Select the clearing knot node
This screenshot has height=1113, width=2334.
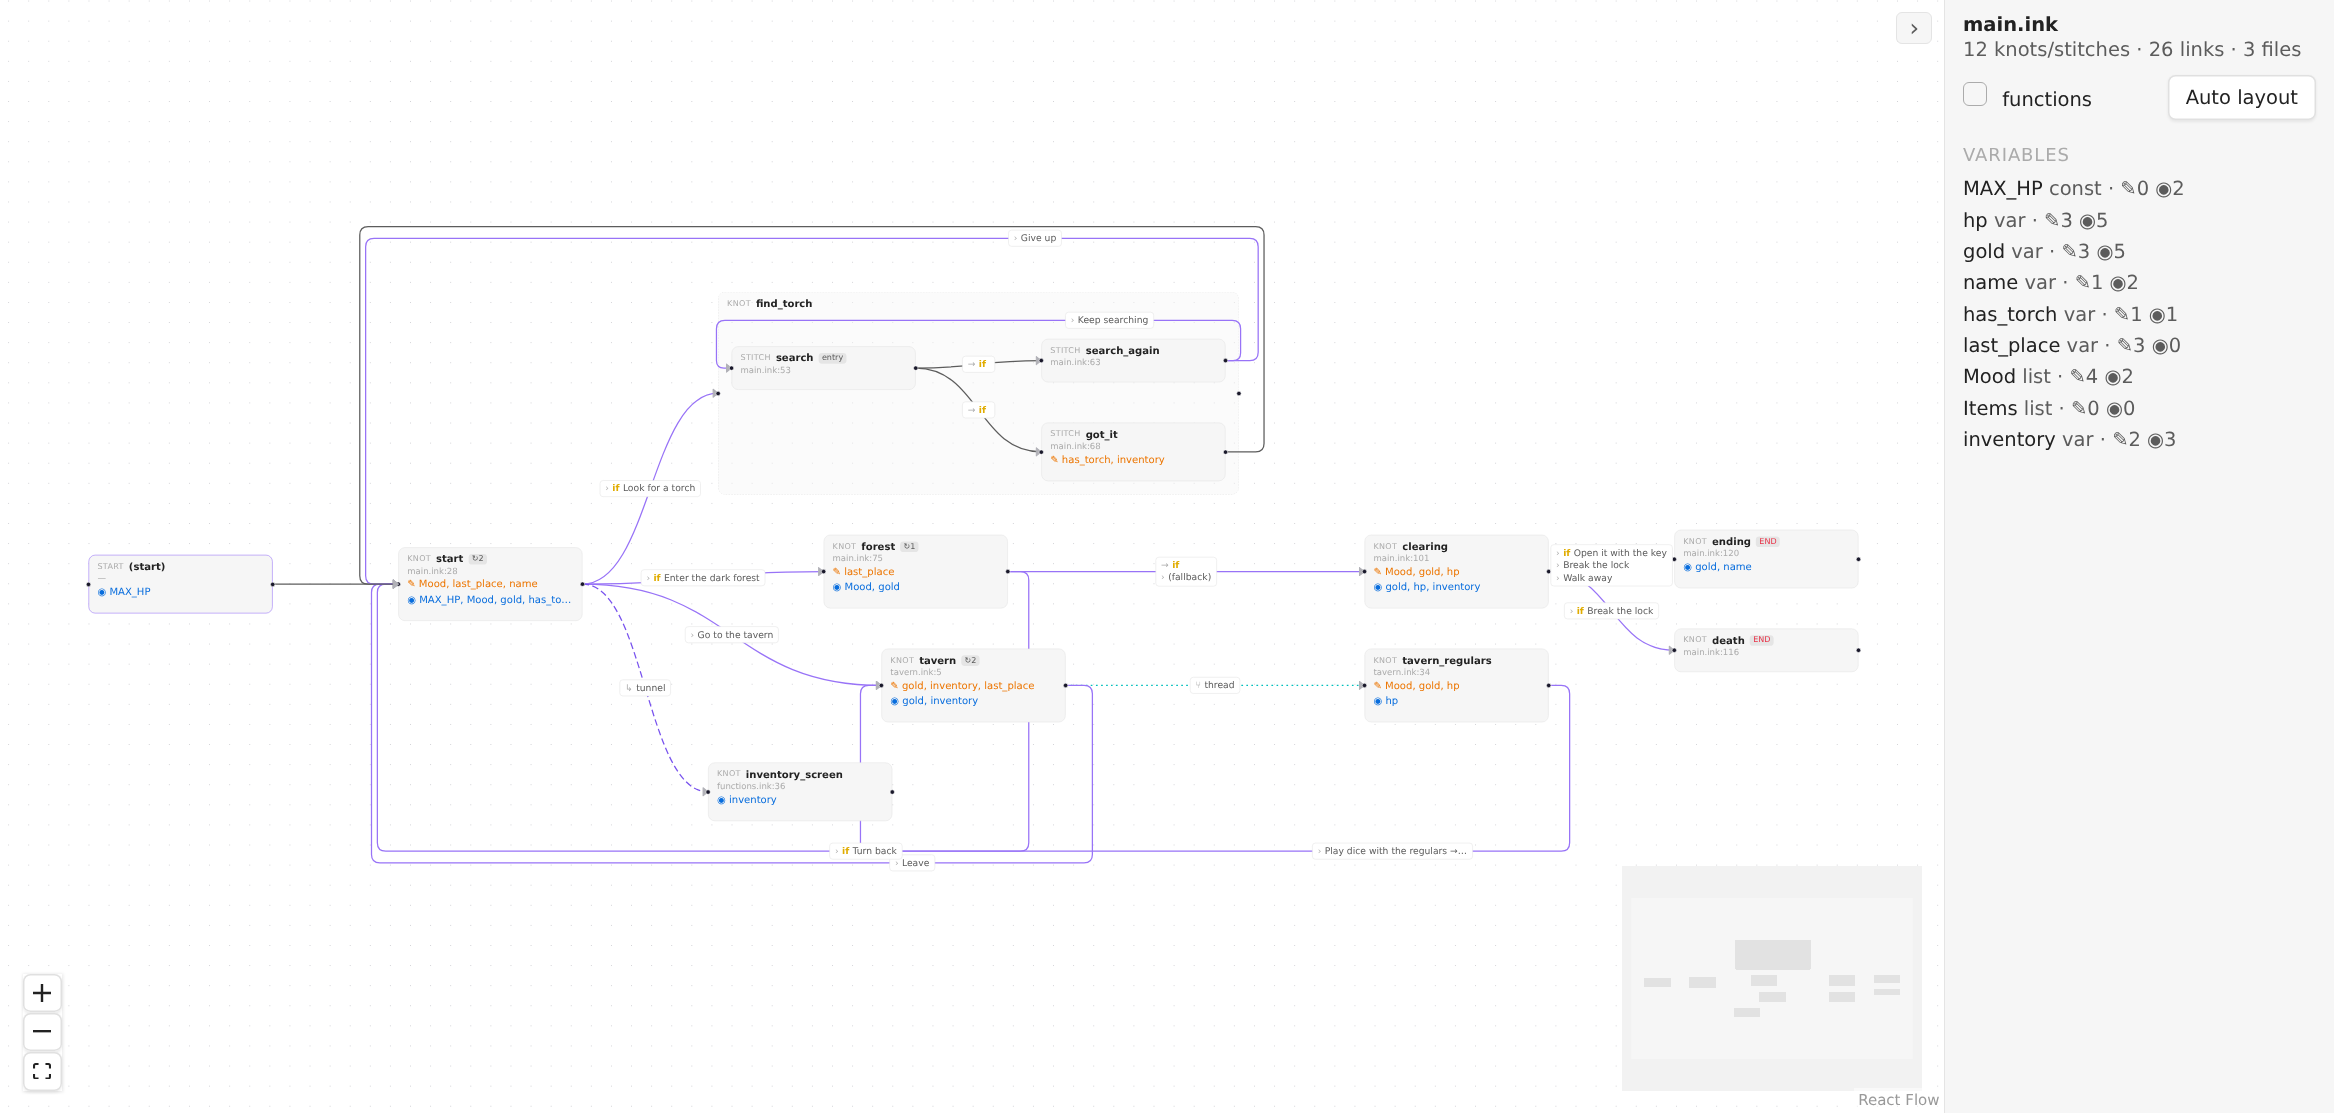click(1456, 571)
